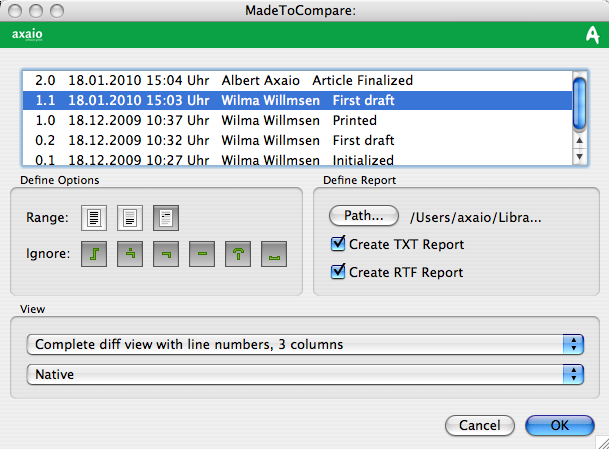Select the Range icon with dark lower lines
Screen dimensions: 609x449
[x=130, y=218]
